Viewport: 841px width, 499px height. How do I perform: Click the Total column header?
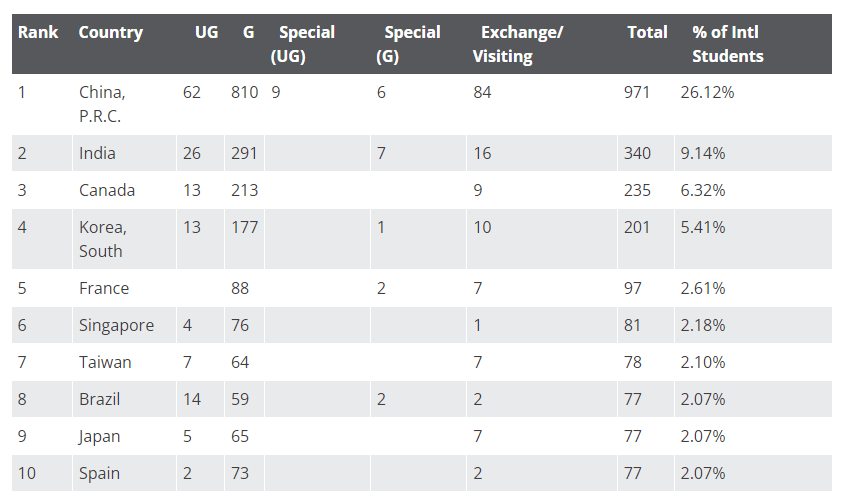[x=647, y=32]
